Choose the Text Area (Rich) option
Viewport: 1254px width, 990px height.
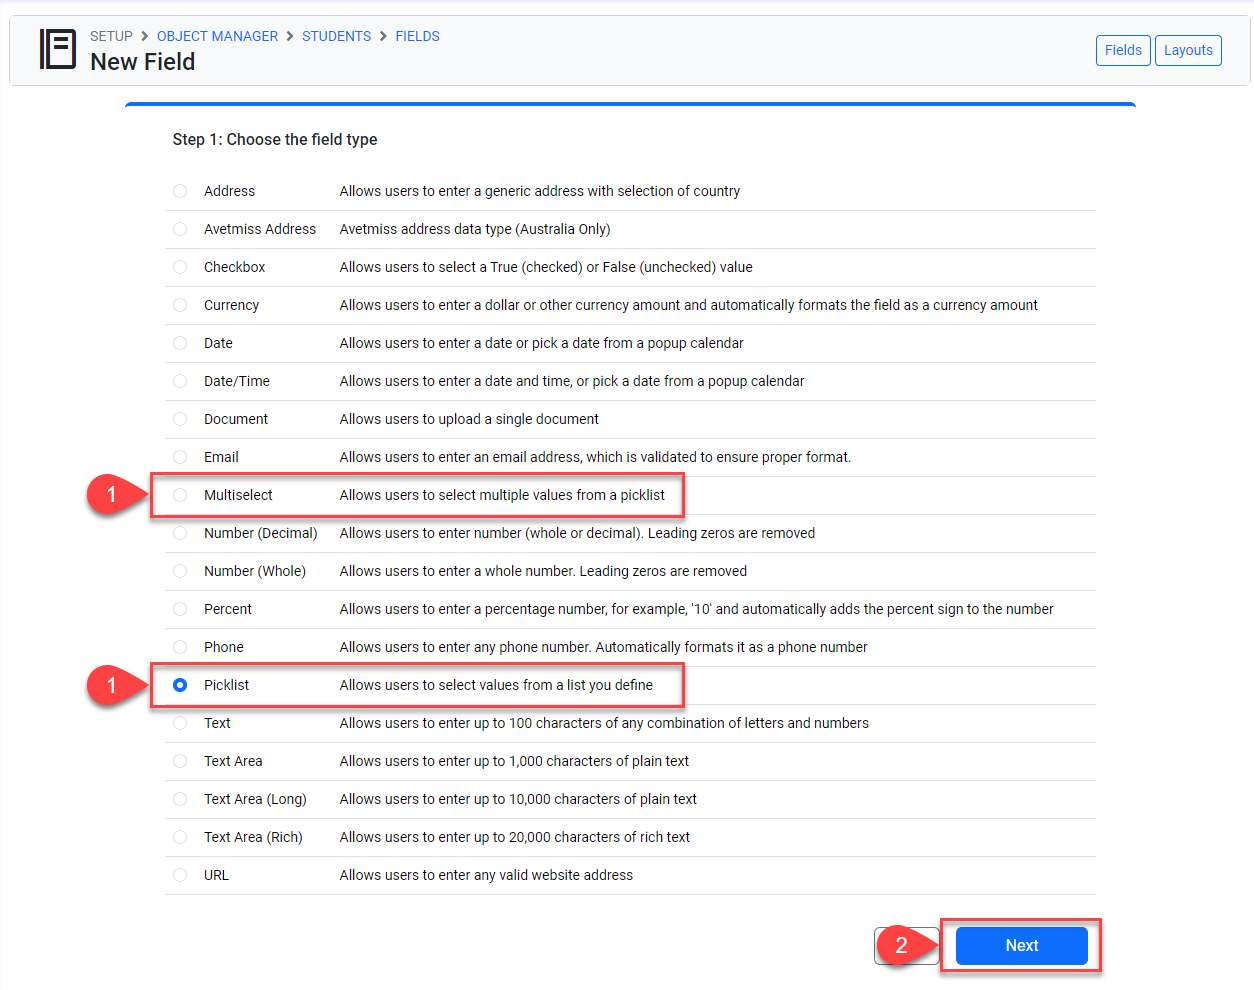coord(180,837)
